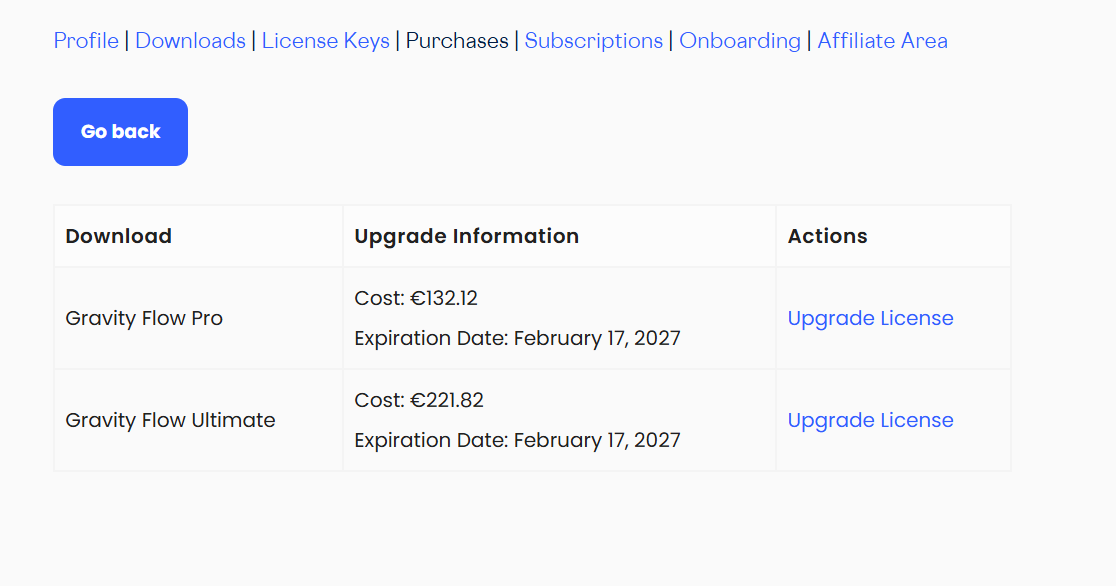This screenshot has height=586, width=1116.
Task: Select the Purchases tab
Action: click(457, 41)
